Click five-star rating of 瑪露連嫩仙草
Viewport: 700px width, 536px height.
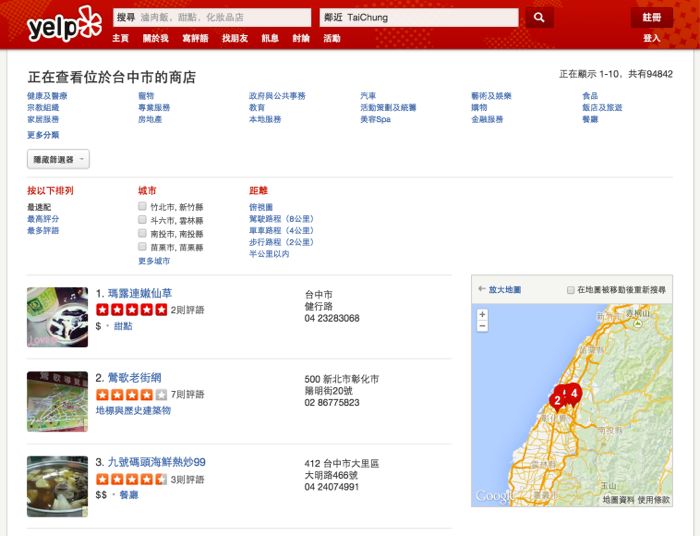(x=132, y=309)
